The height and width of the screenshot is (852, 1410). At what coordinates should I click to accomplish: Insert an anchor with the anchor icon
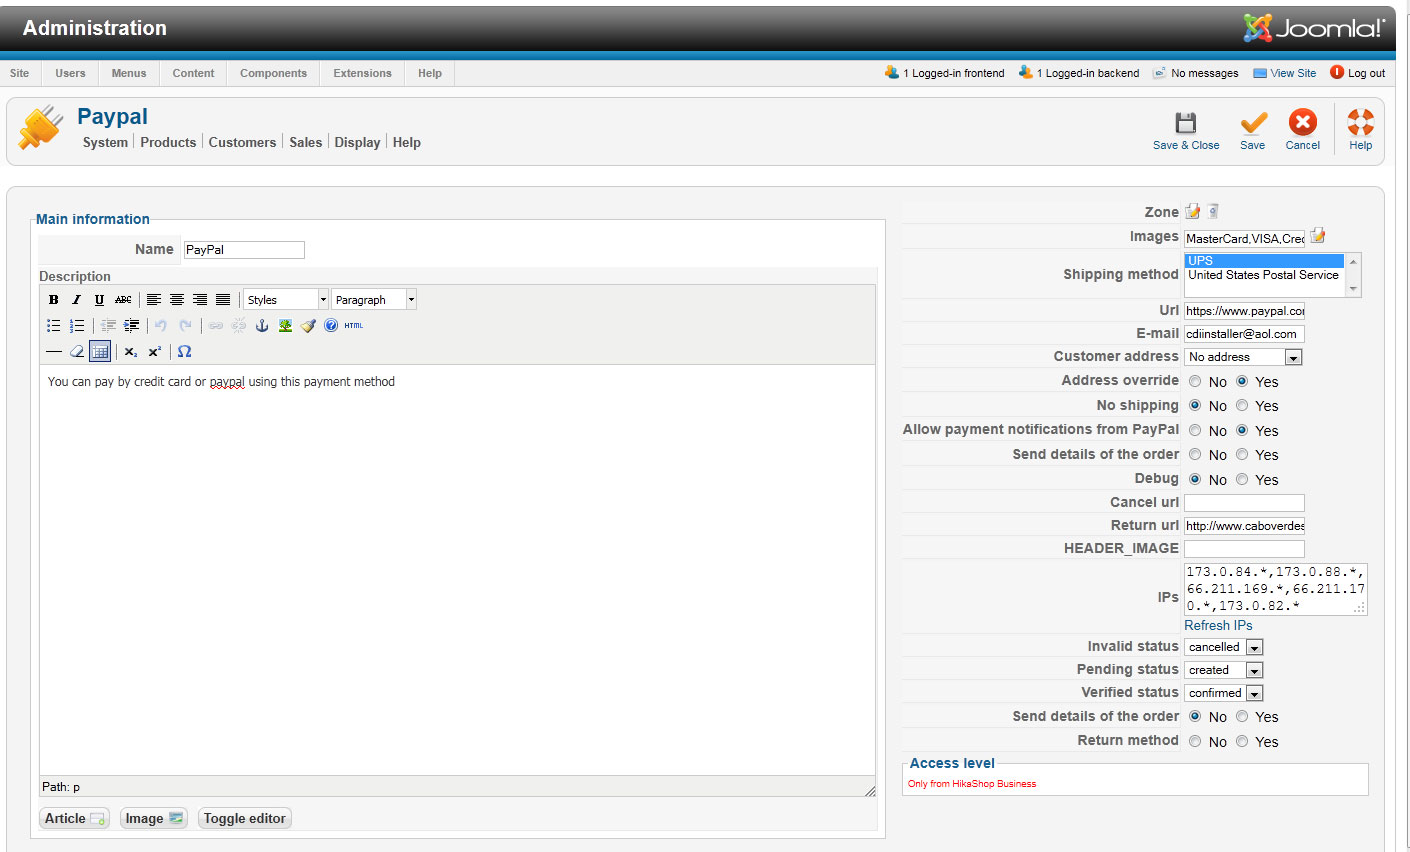(262, 326)
